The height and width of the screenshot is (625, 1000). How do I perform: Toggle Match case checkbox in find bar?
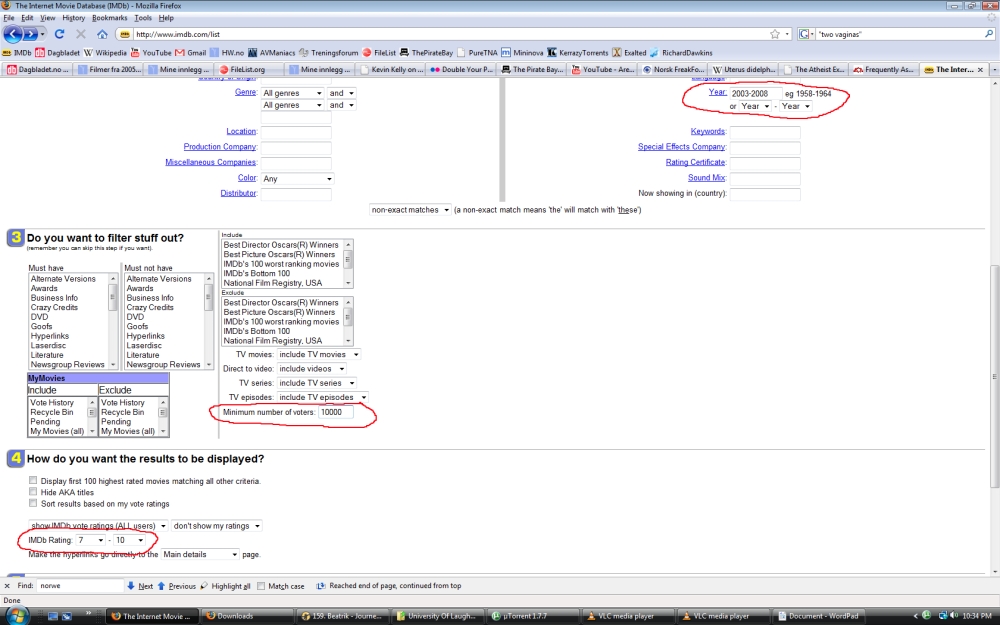(261, 585)
